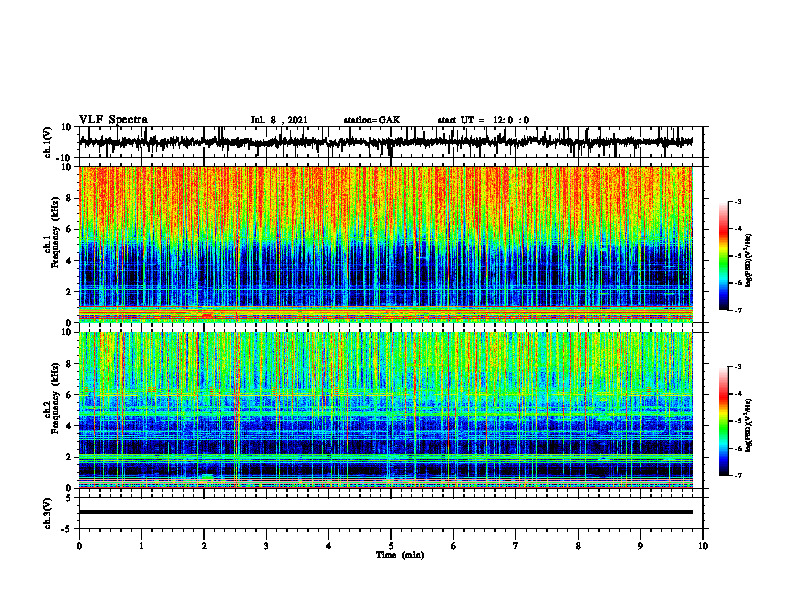Screen dimensions: 792x612
Task: Click the date text "Jul 8, 2021"
Action: tap(279, 120)
